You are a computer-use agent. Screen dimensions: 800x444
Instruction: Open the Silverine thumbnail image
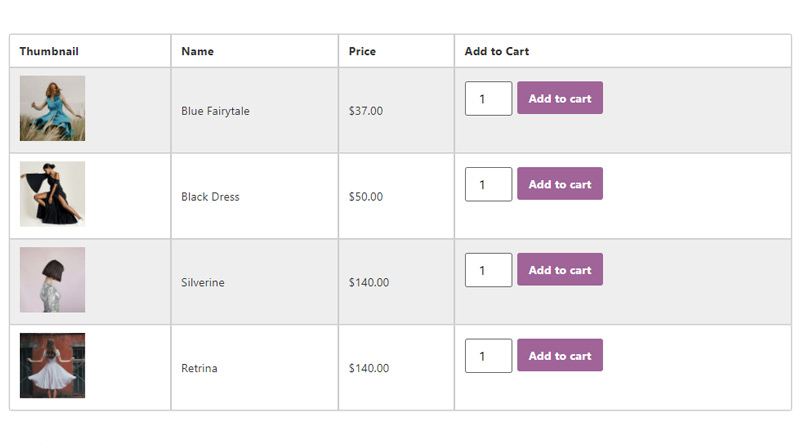click(53, 280)
